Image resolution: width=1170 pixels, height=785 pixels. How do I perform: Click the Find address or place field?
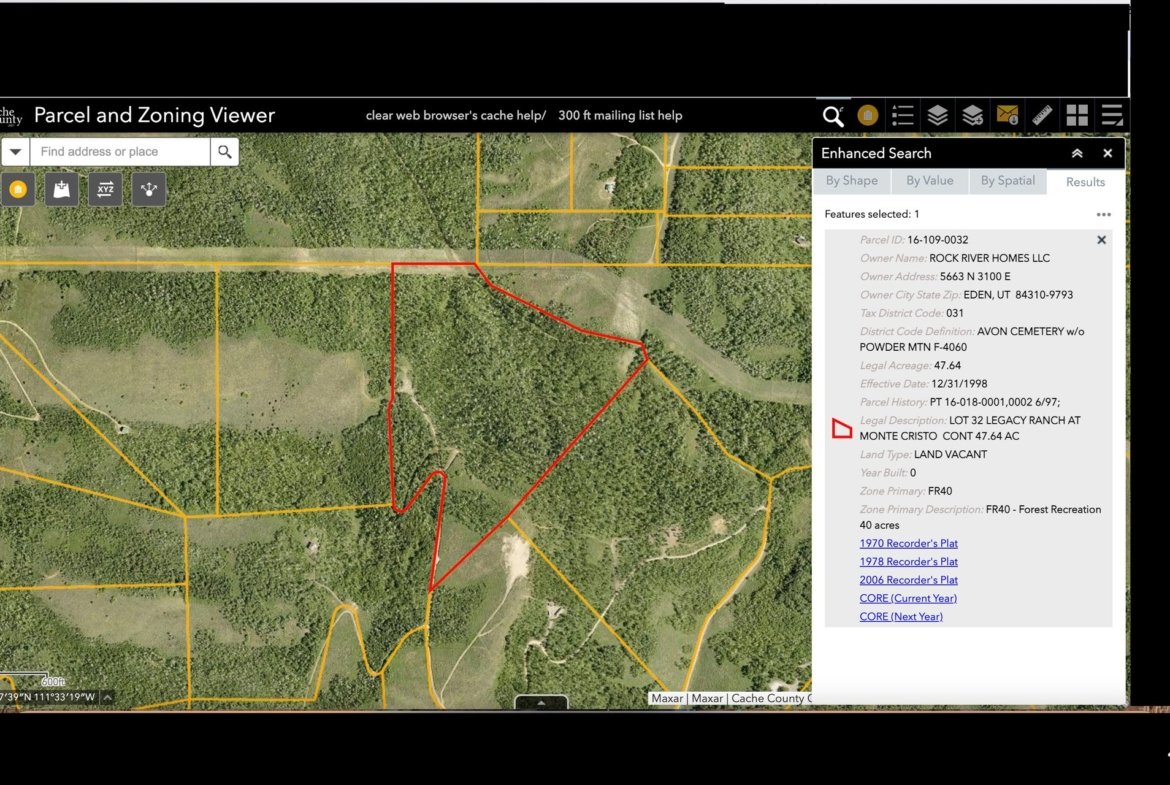(x=120, y=152)
